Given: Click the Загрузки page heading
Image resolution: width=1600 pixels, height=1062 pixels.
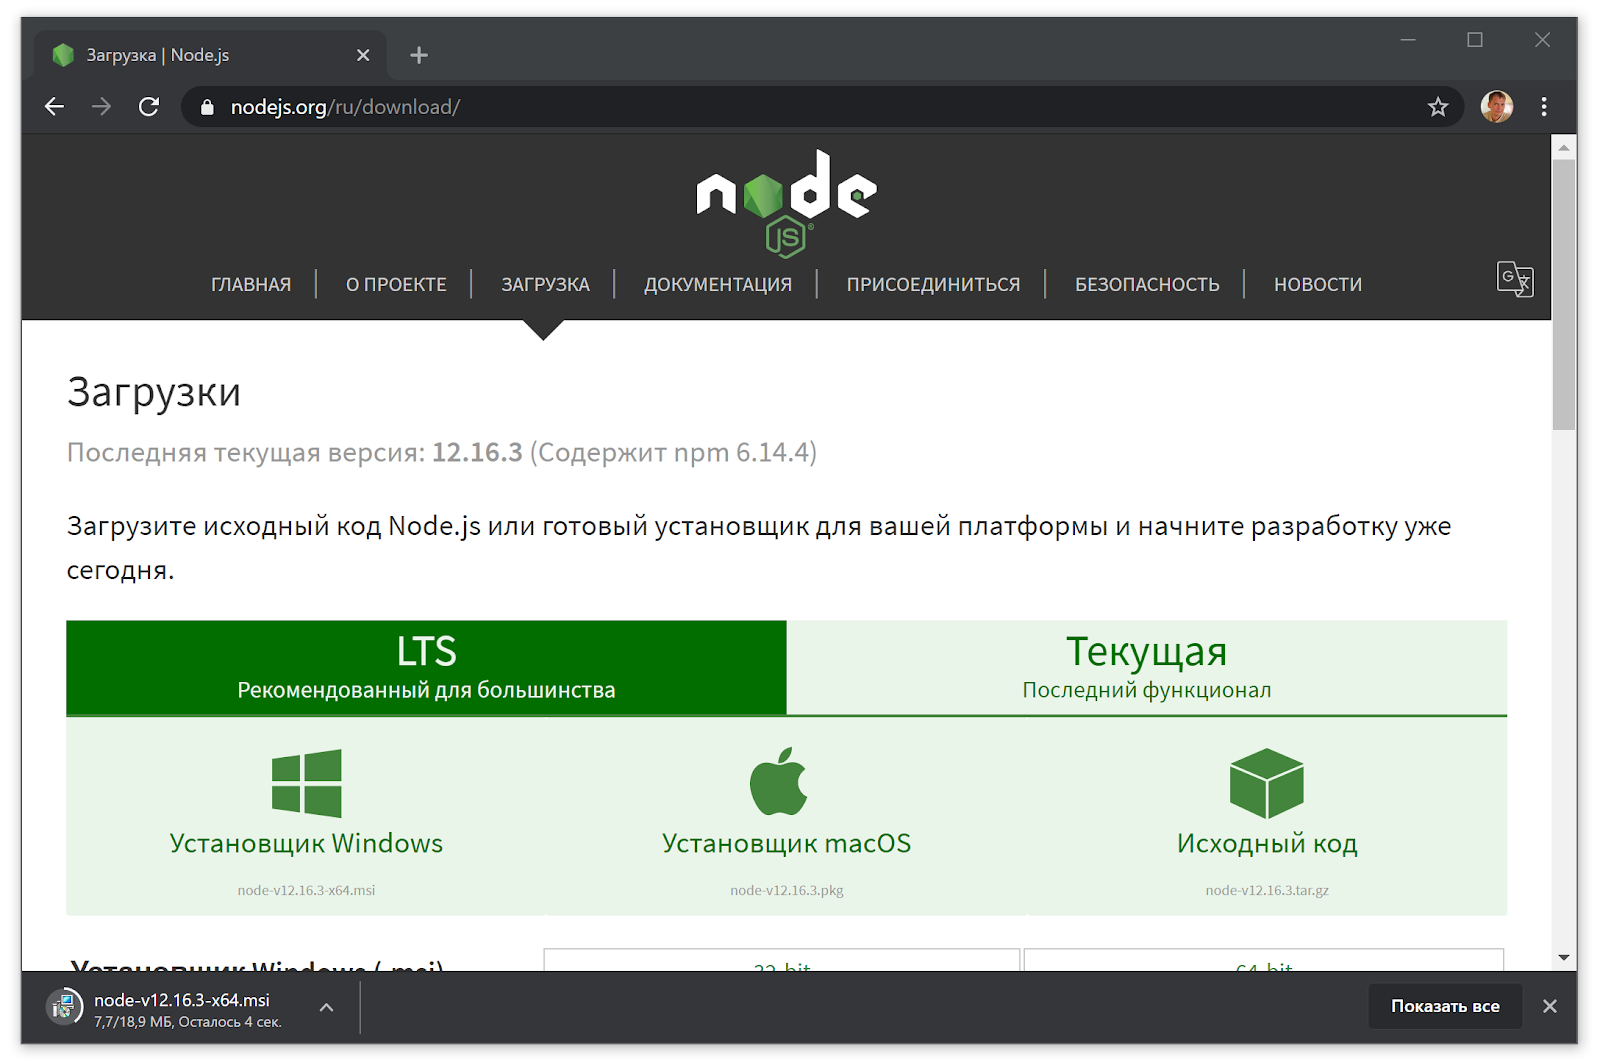Looking at the screenshot, I should [x=154, y=392].
